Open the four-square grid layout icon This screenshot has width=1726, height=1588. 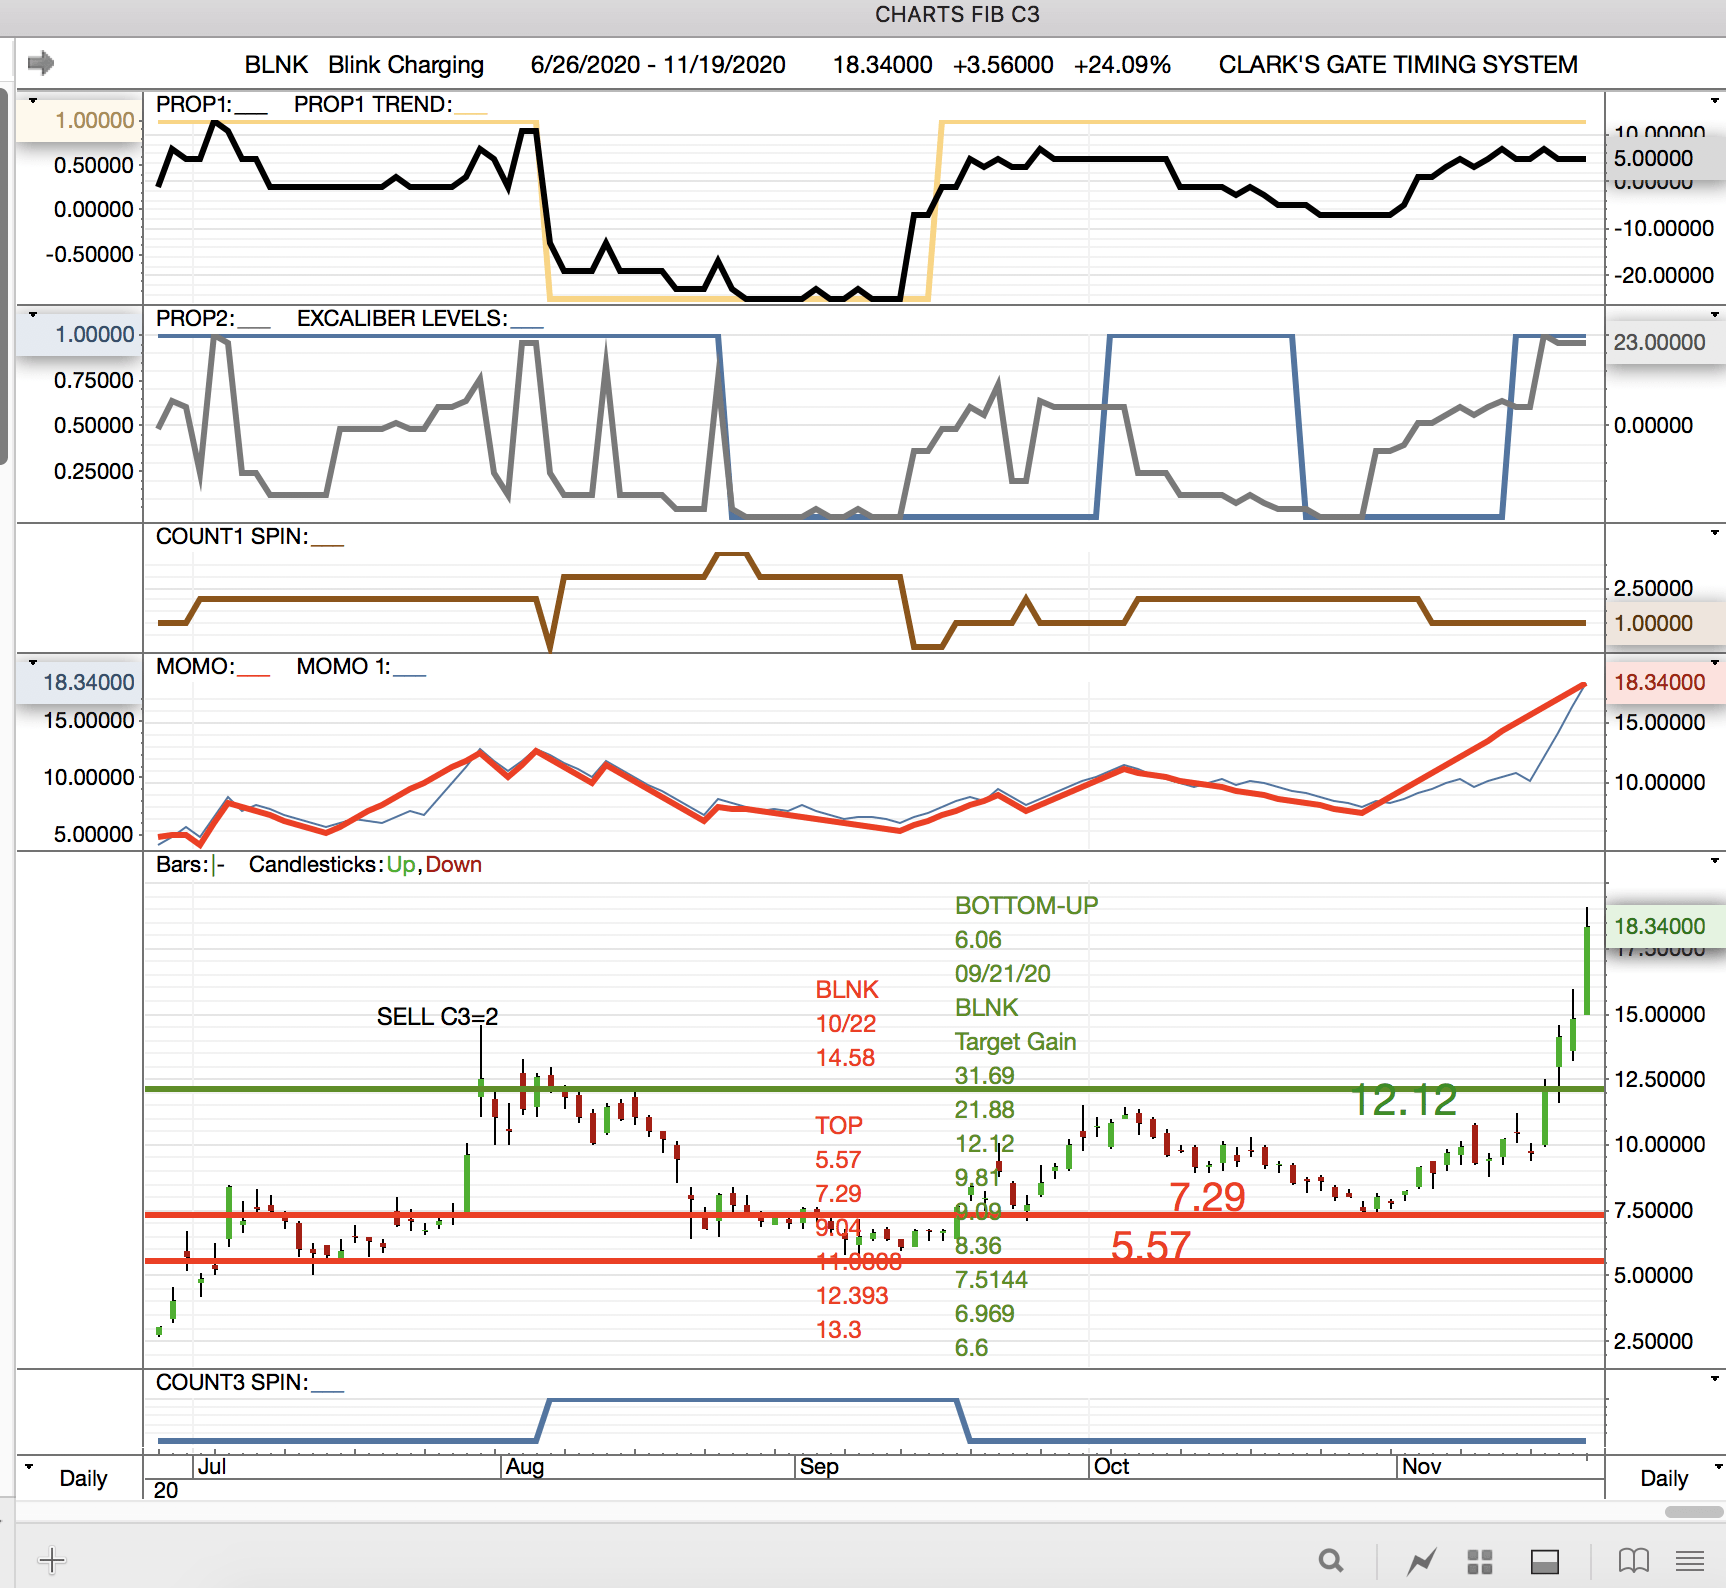coord(1480,1561)
